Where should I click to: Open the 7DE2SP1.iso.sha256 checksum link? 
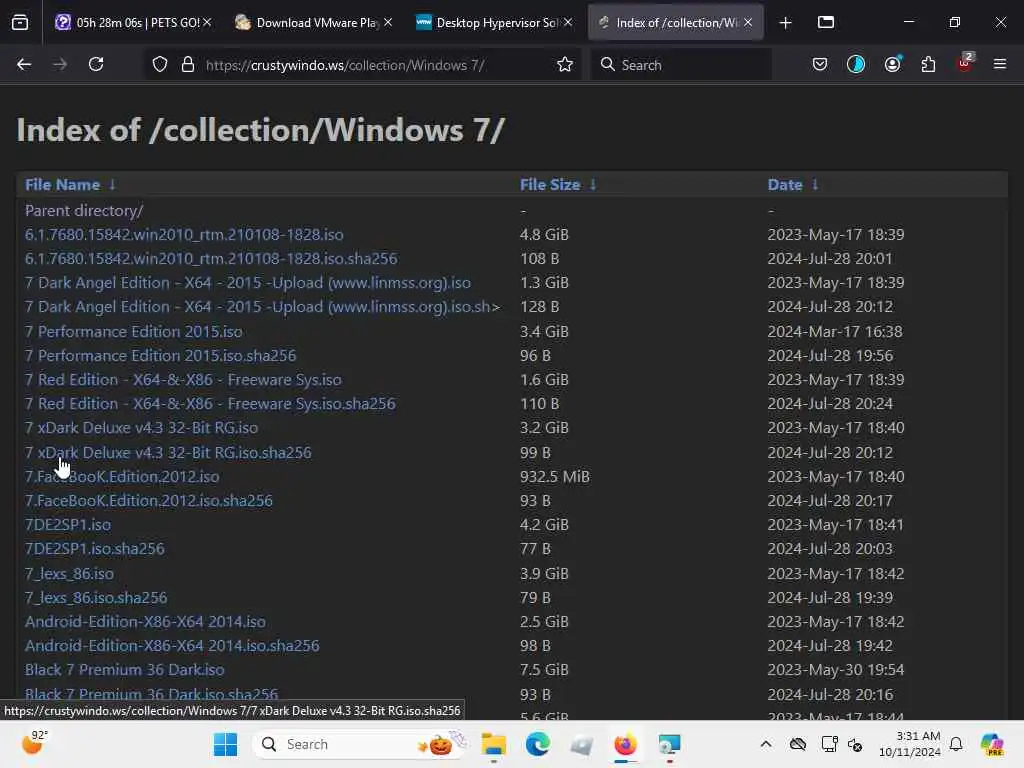(95, 549)
